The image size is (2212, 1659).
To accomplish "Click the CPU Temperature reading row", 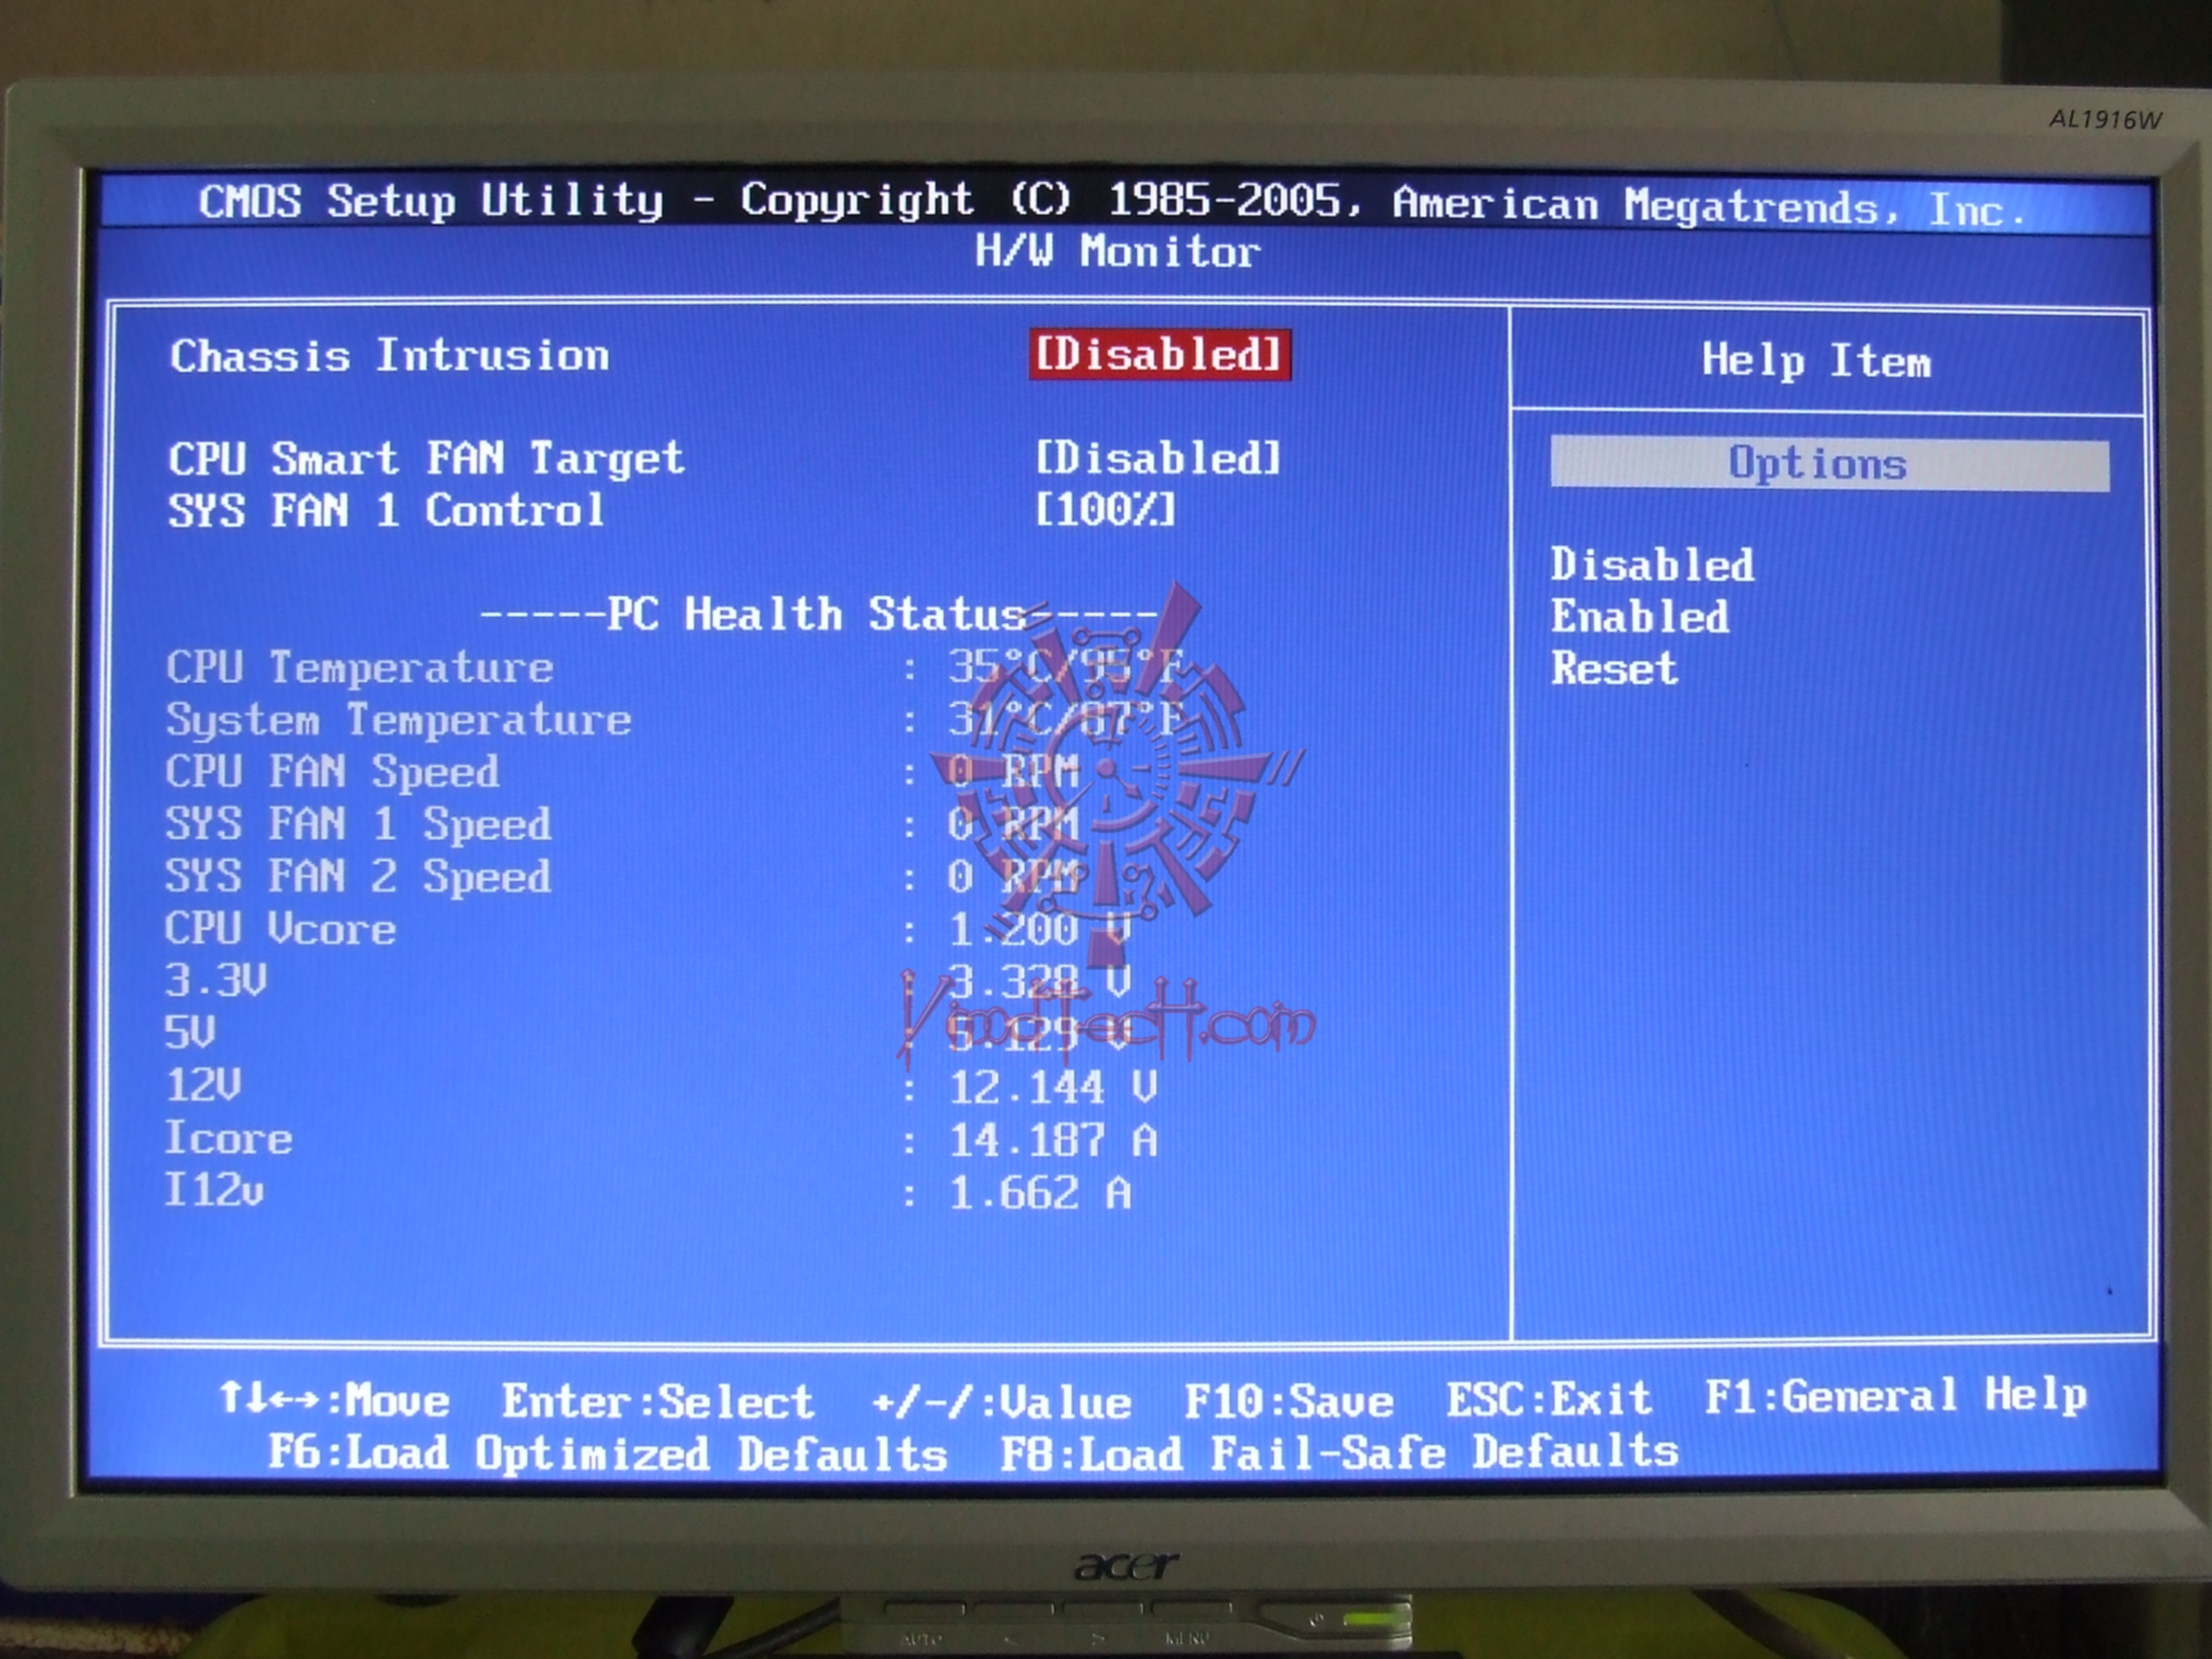I will (x=360, y=668).
